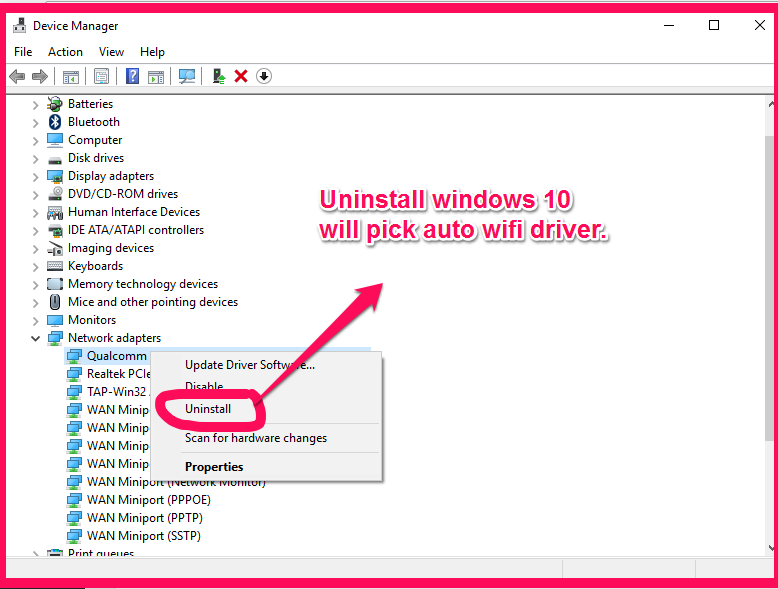Expand the Computer tree node
This screenshot has height=589, width=778.
[x=35, y=141]
